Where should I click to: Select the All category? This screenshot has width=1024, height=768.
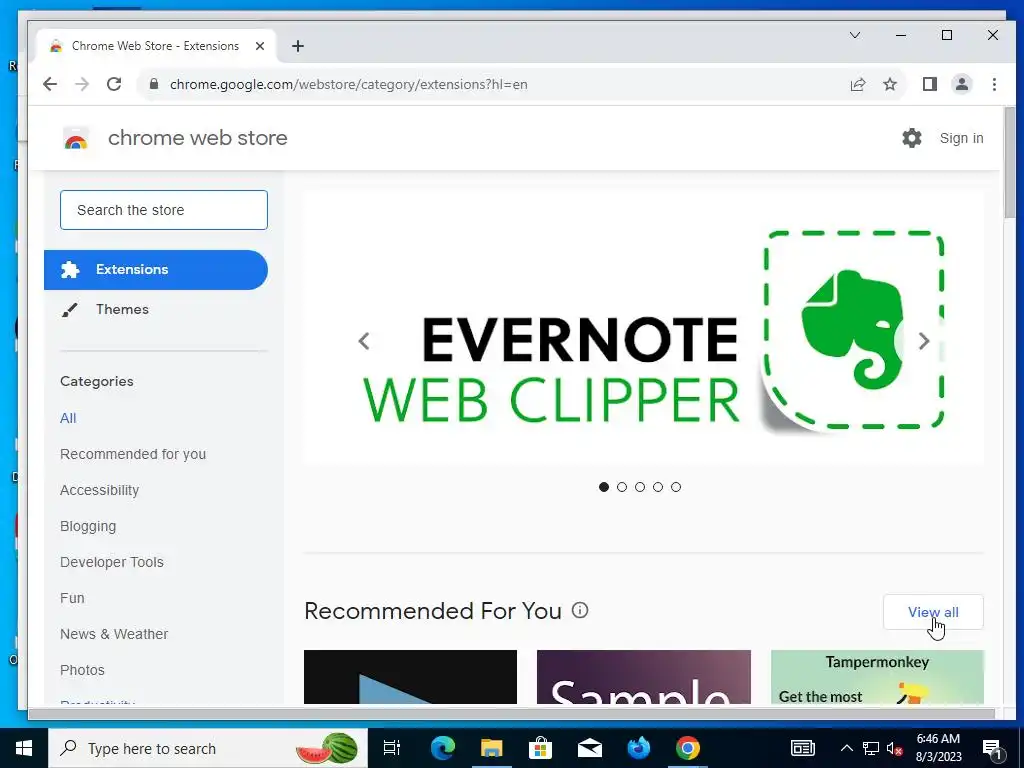[68, 418]
